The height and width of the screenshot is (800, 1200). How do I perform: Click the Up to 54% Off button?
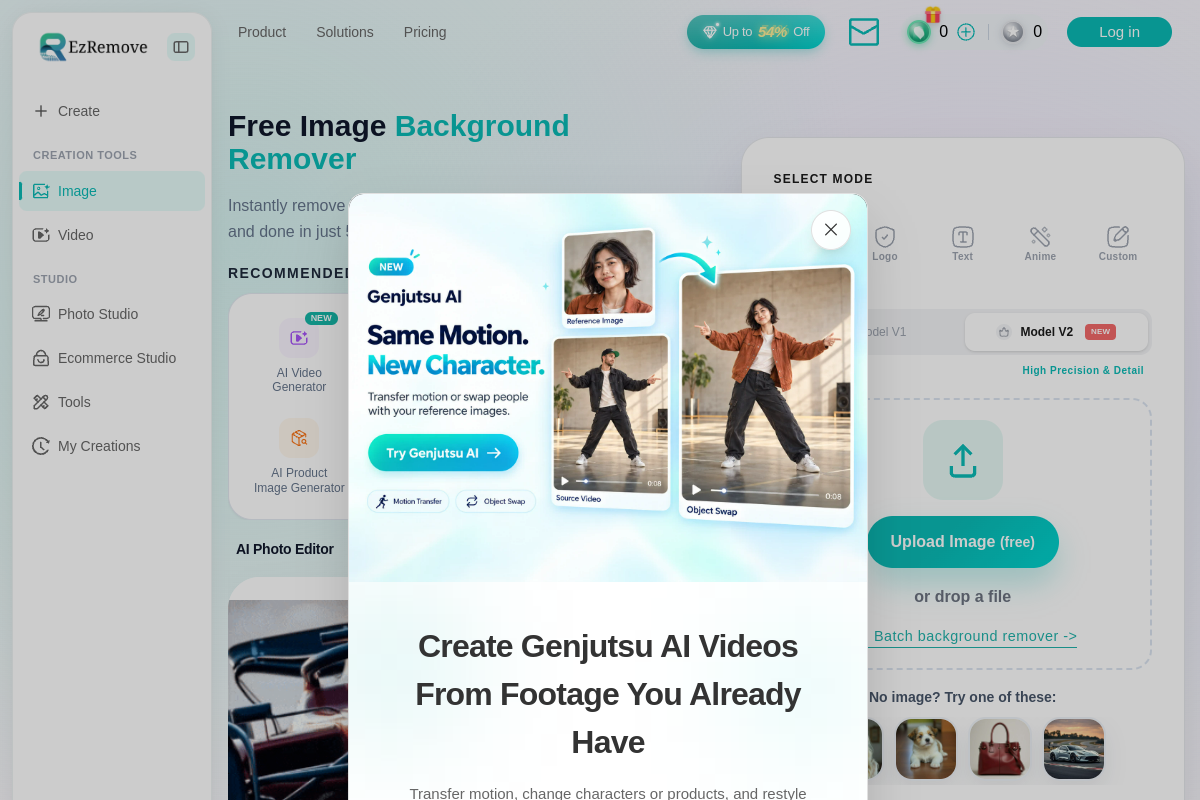(x=756, y=32)
